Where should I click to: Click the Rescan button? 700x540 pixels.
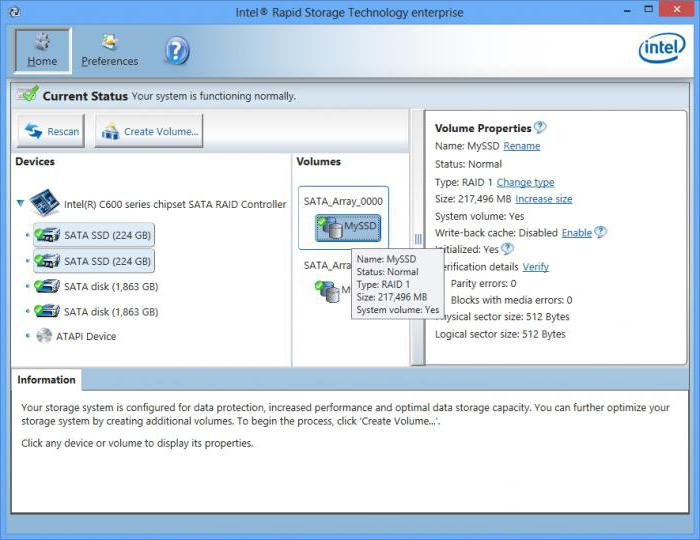52,131
